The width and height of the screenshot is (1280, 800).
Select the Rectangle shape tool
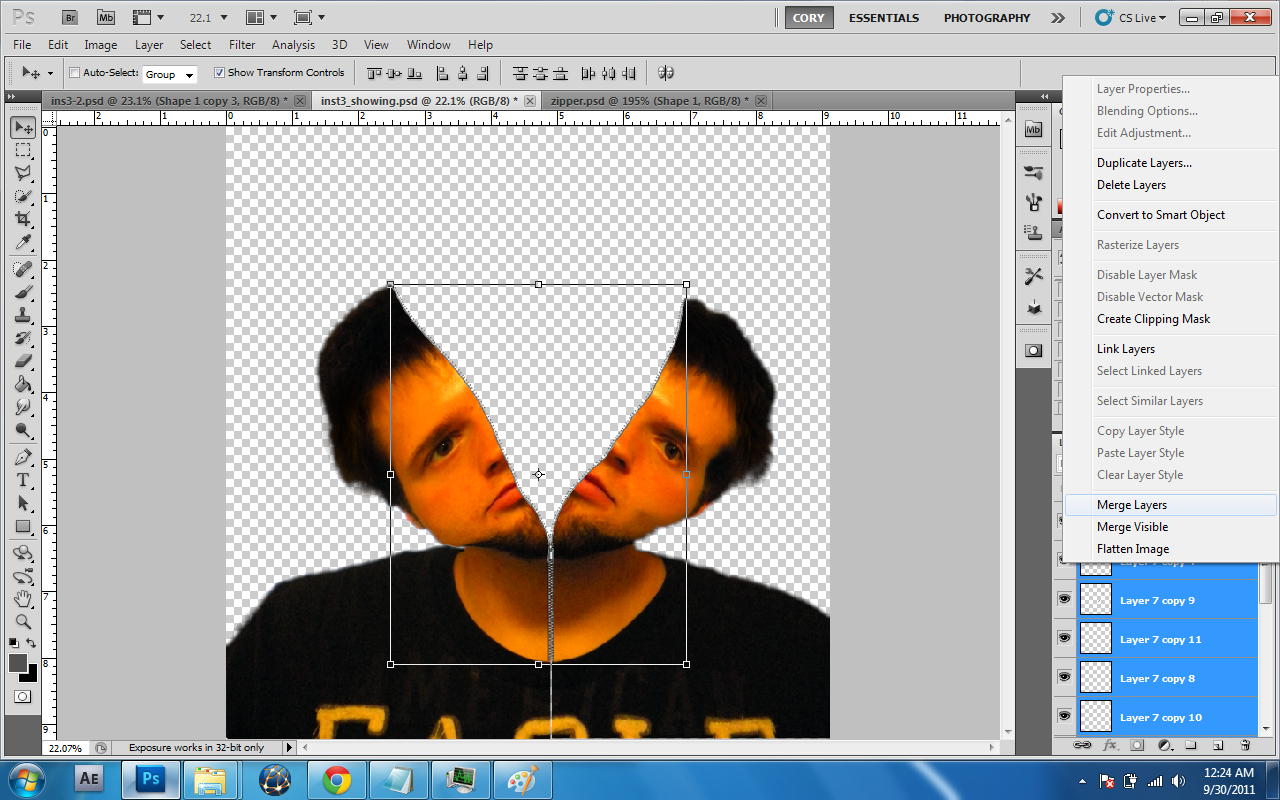point(23,526)
